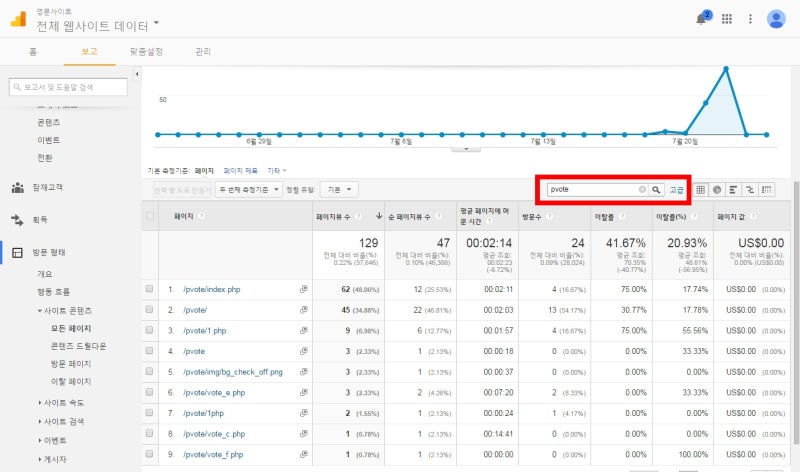The height and width of the screenshot is (472, 800).
Task: Check the /pvote/1php row checkbox
Action: pyautogui.click(x=149, y=413)
